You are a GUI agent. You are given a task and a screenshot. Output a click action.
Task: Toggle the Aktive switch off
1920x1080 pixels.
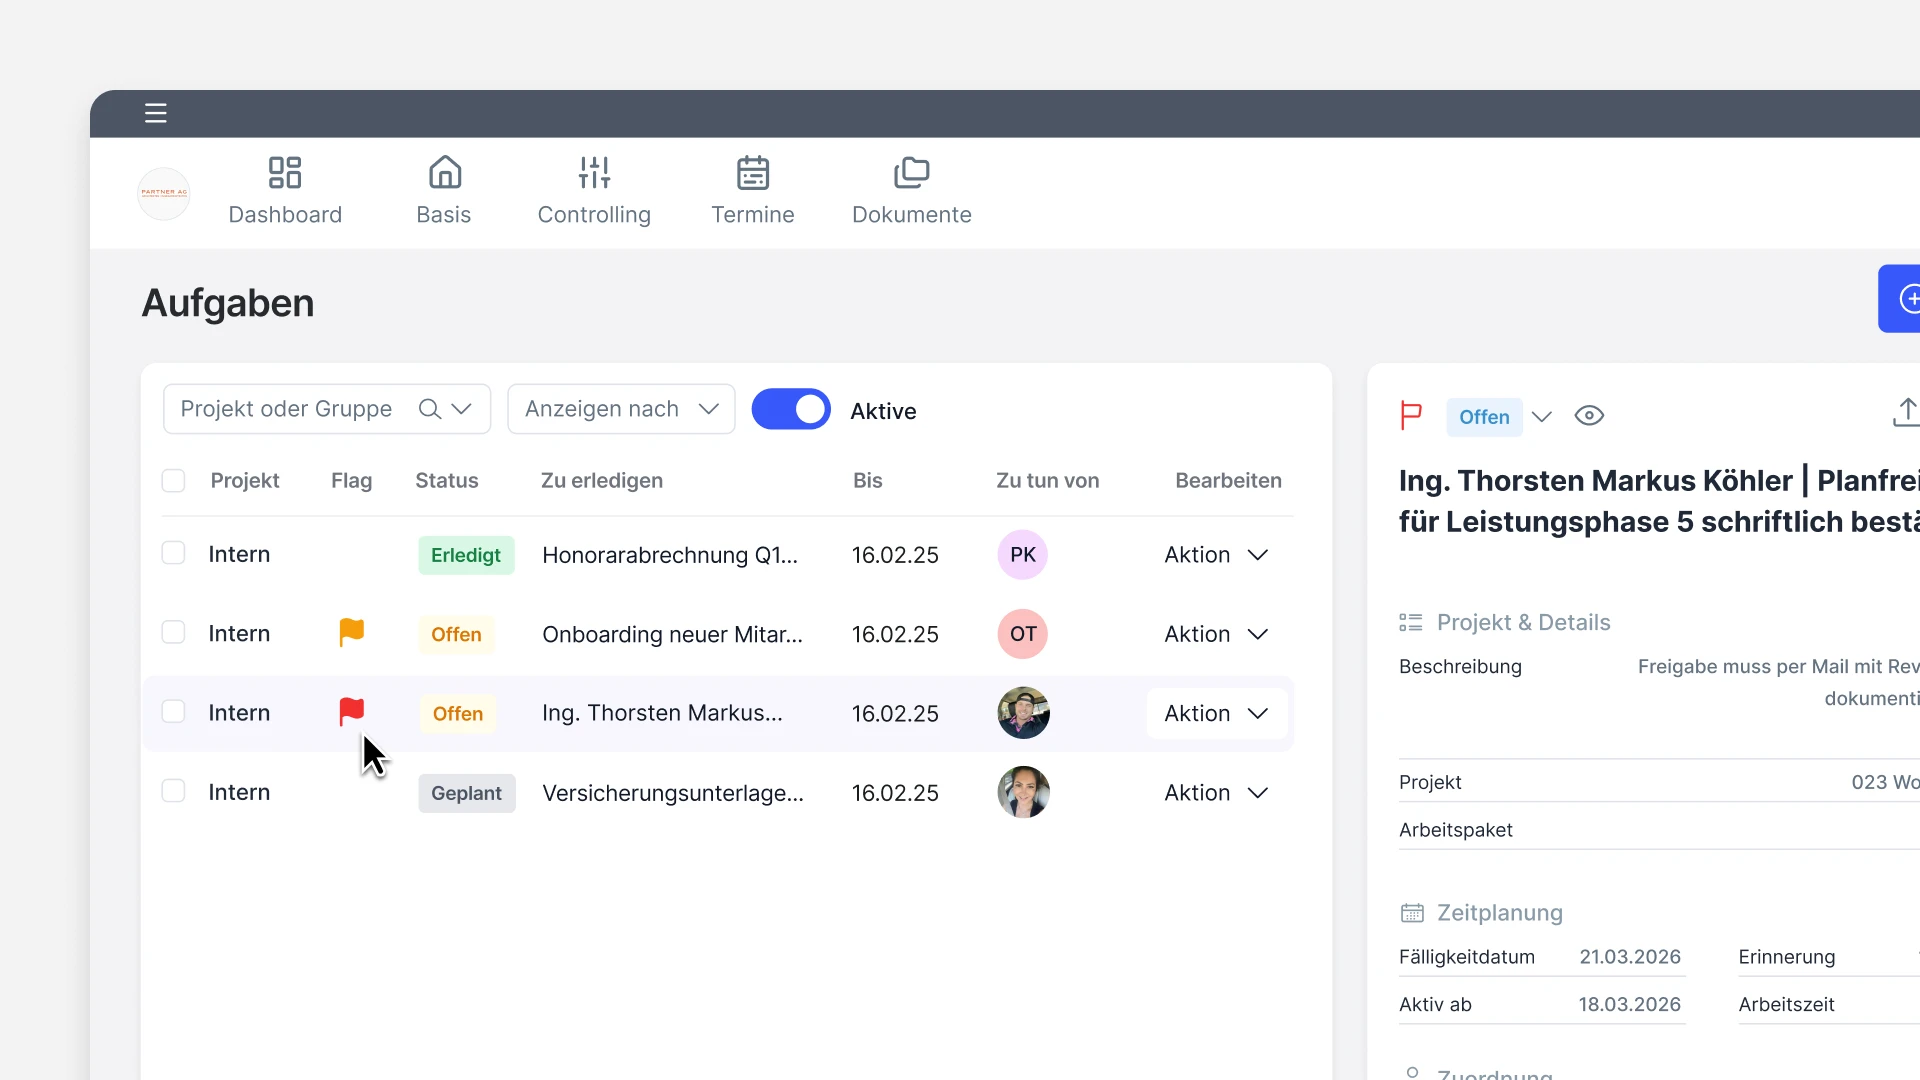(x=791, y=410)
